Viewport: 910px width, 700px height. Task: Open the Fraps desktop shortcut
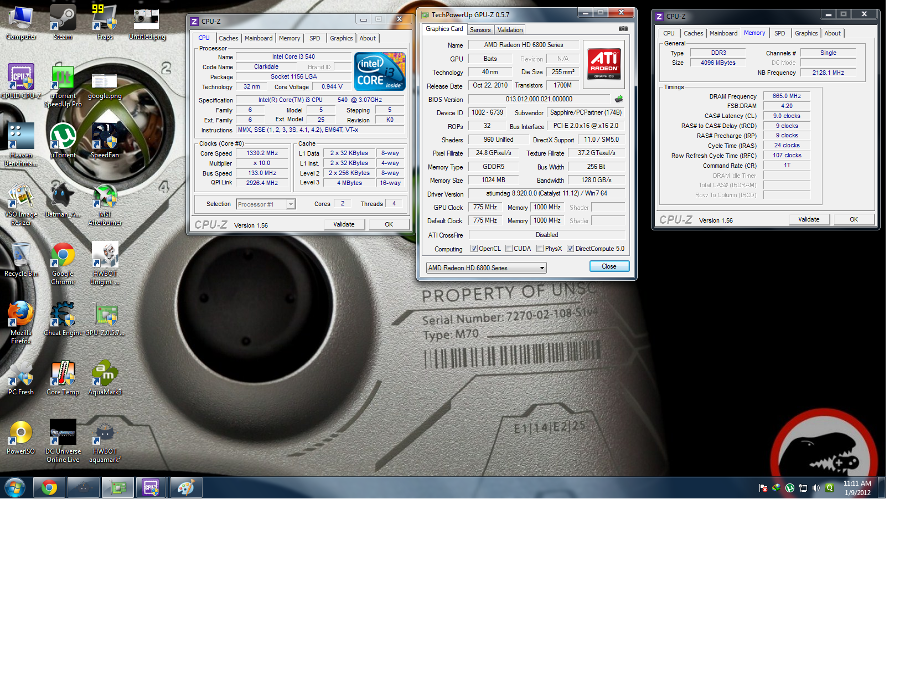[104, 23]
